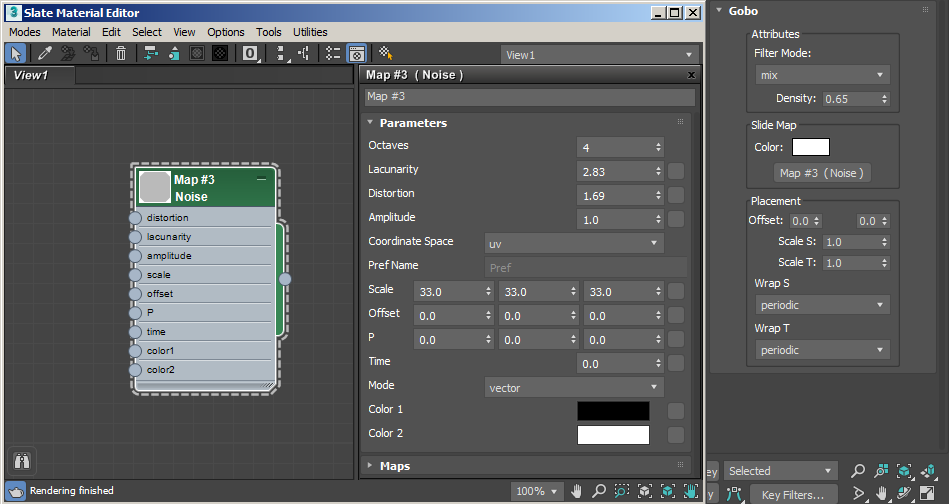Click Zoom Extents in Slate navigator
This screenshot has width=949, height=504.
(x=645, y=491)
